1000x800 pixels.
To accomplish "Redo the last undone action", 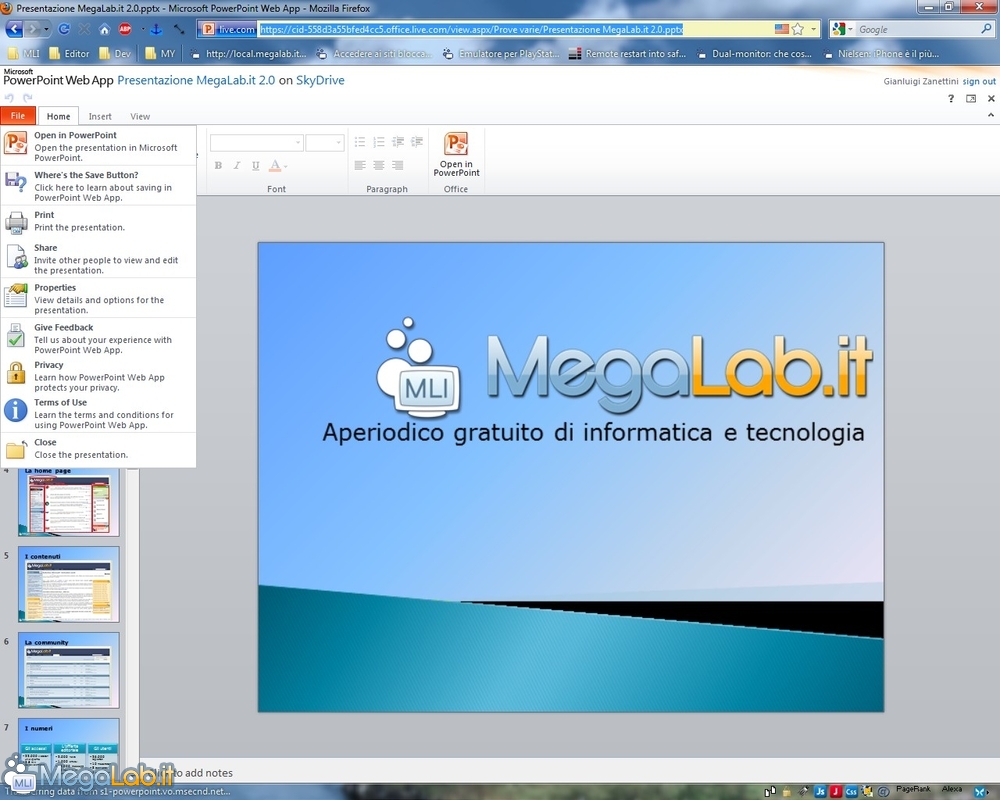I will click(27, 98).
